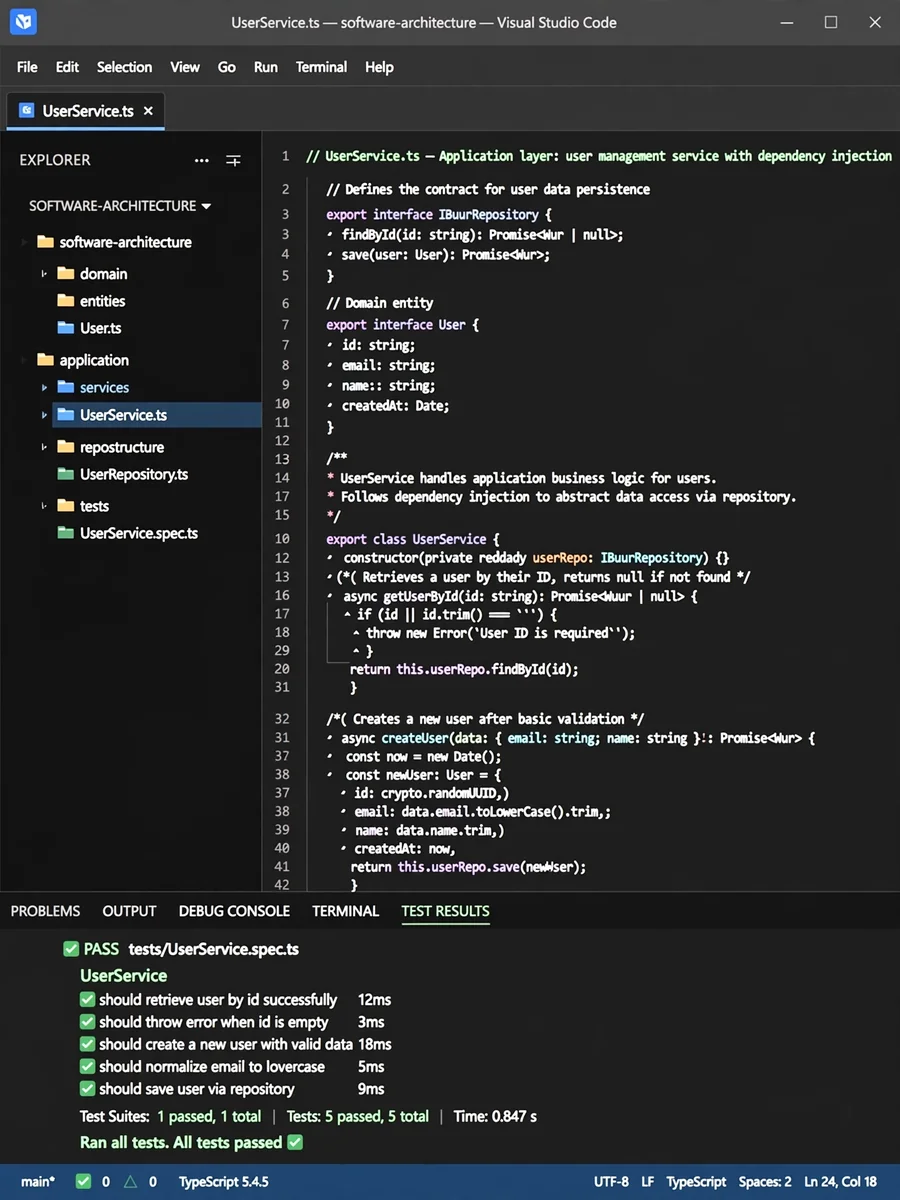Click the blue services folder icon
Image resolution: width=900 pixels, height=1200 pixels.
tap(66, 387)
